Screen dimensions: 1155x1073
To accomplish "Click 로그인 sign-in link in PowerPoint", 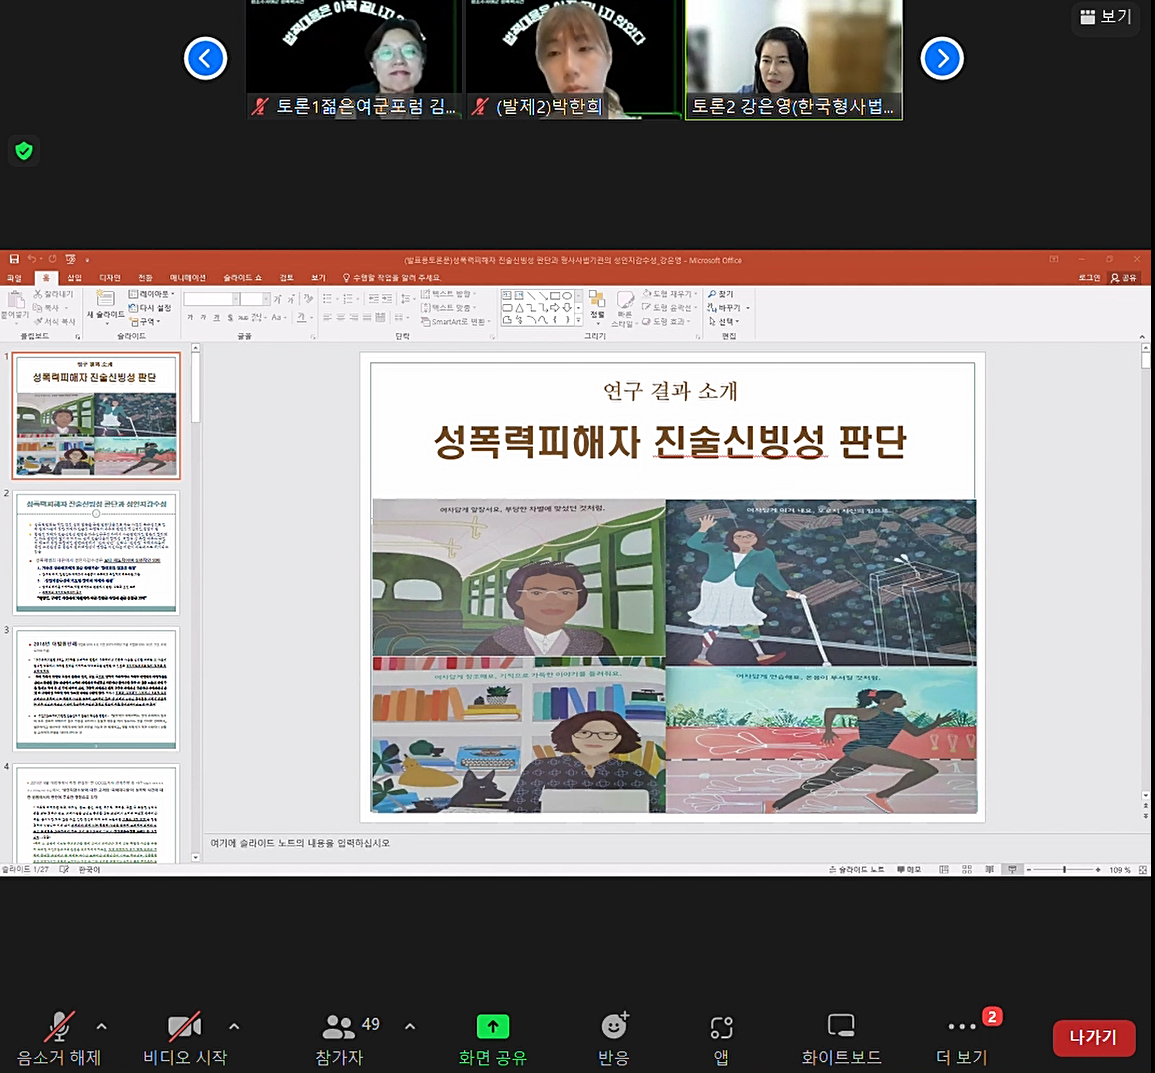I will pos(1089,278).
